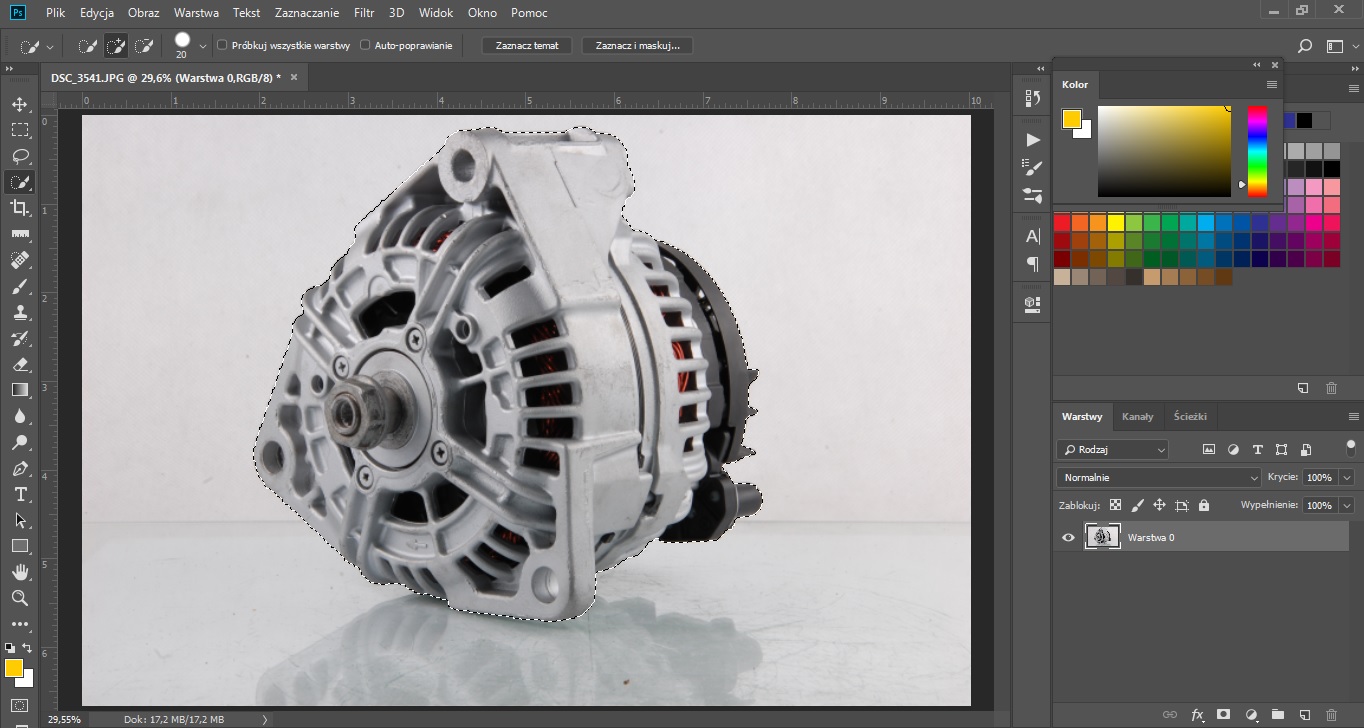Open the Filtr menu
Image resolution: width=1364 pixels, height=728 pixels.
pyautogui.click(x=364, y=13)
